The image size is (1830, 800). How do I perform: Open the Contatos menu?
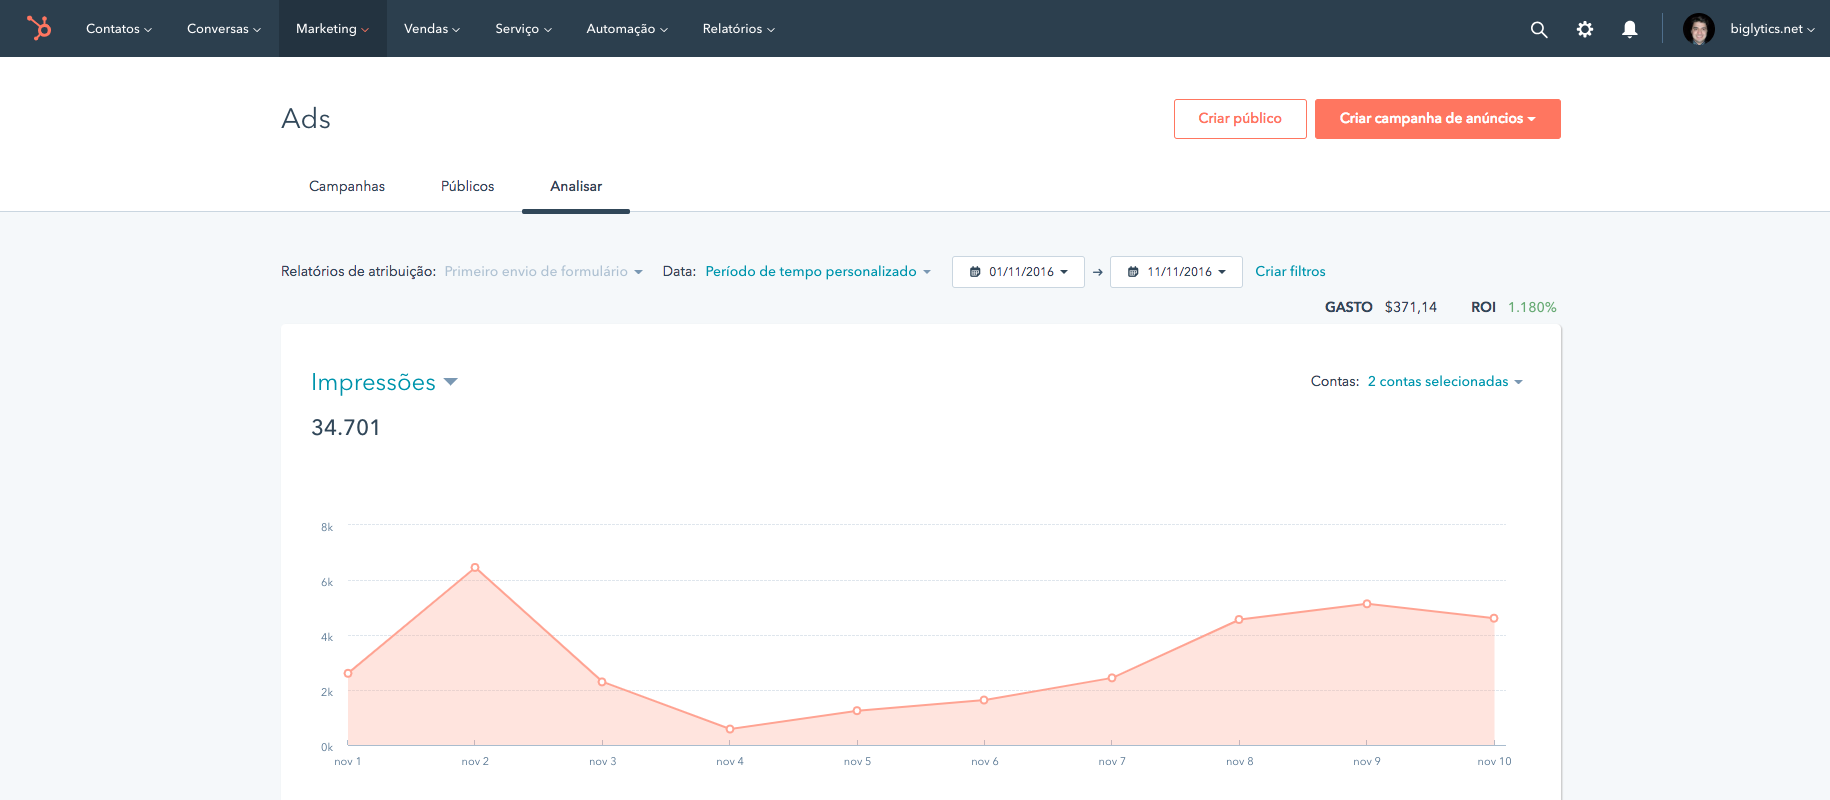click(119, 29)
